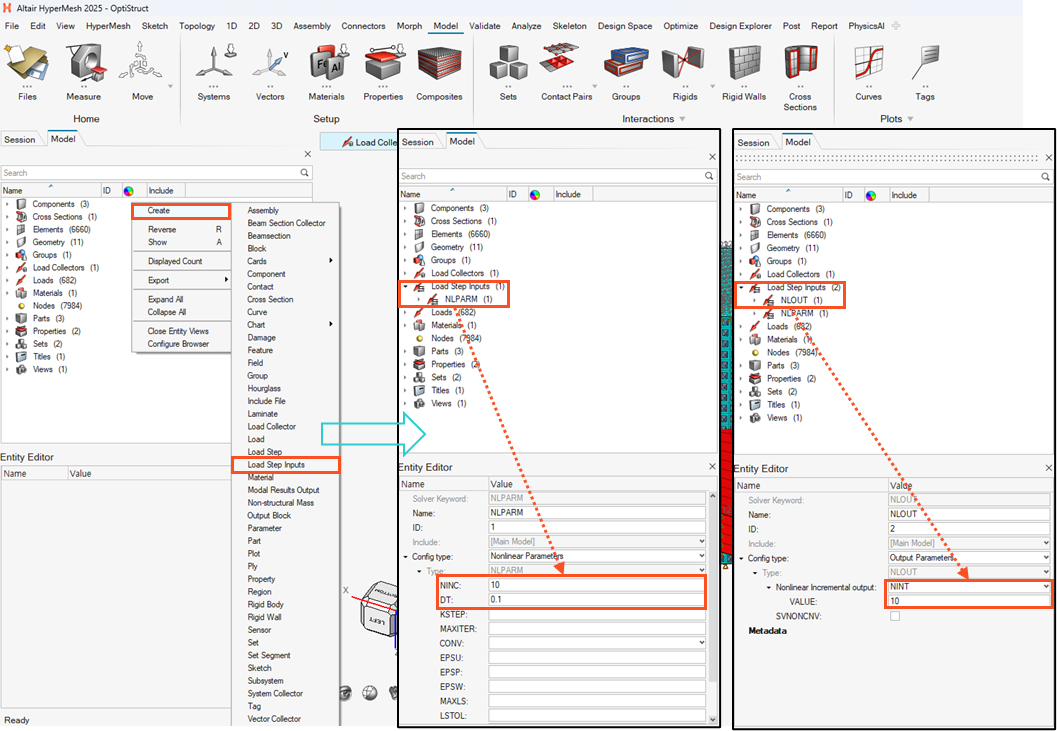Click the NINC value field
The image size is (1057, 731).
coord(597,585)
